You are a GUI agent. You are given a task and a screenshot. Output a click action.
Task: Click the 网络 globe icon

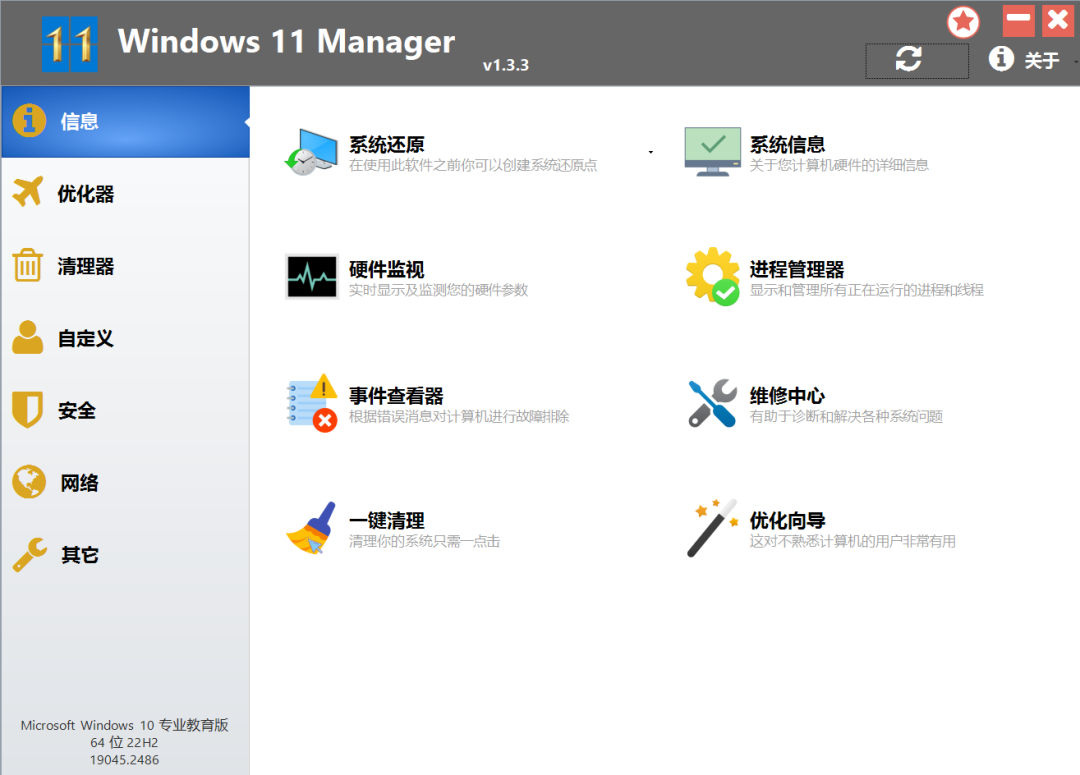point(29,482)
